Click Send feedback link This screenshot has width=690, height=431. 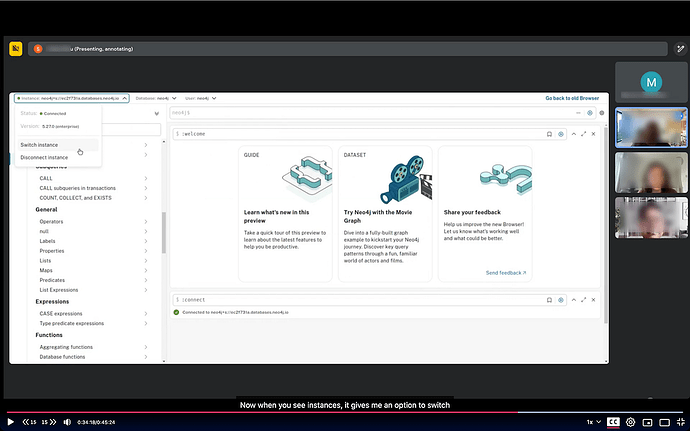(x=506, y=273)
